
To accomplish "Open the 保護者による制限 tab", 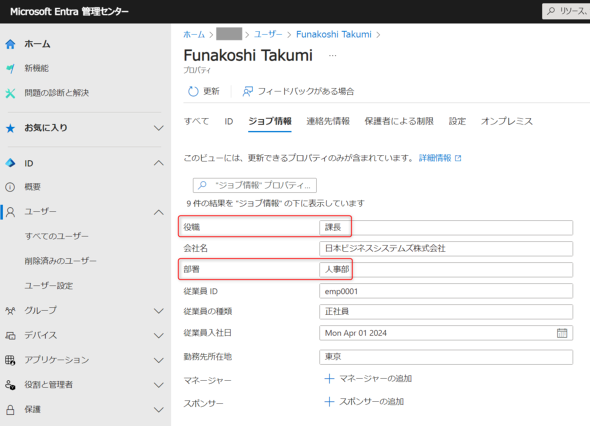I will tap(399, 122).
